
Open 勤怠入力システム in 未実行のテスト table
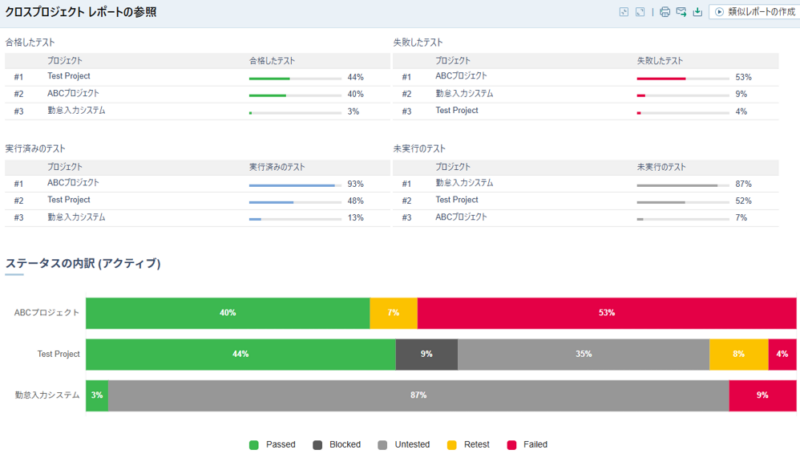coord(464,183)
